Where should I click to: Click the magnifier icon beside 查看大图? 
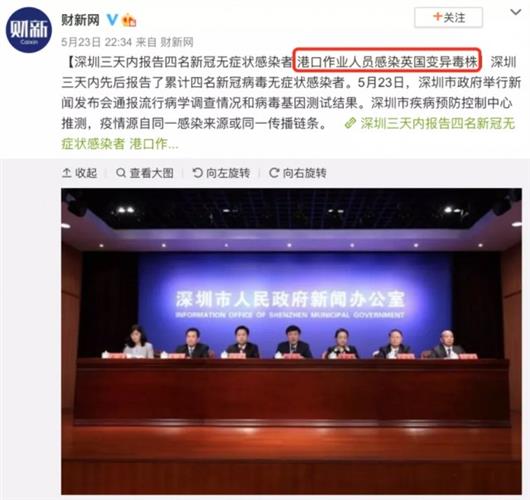coord(121,173)
